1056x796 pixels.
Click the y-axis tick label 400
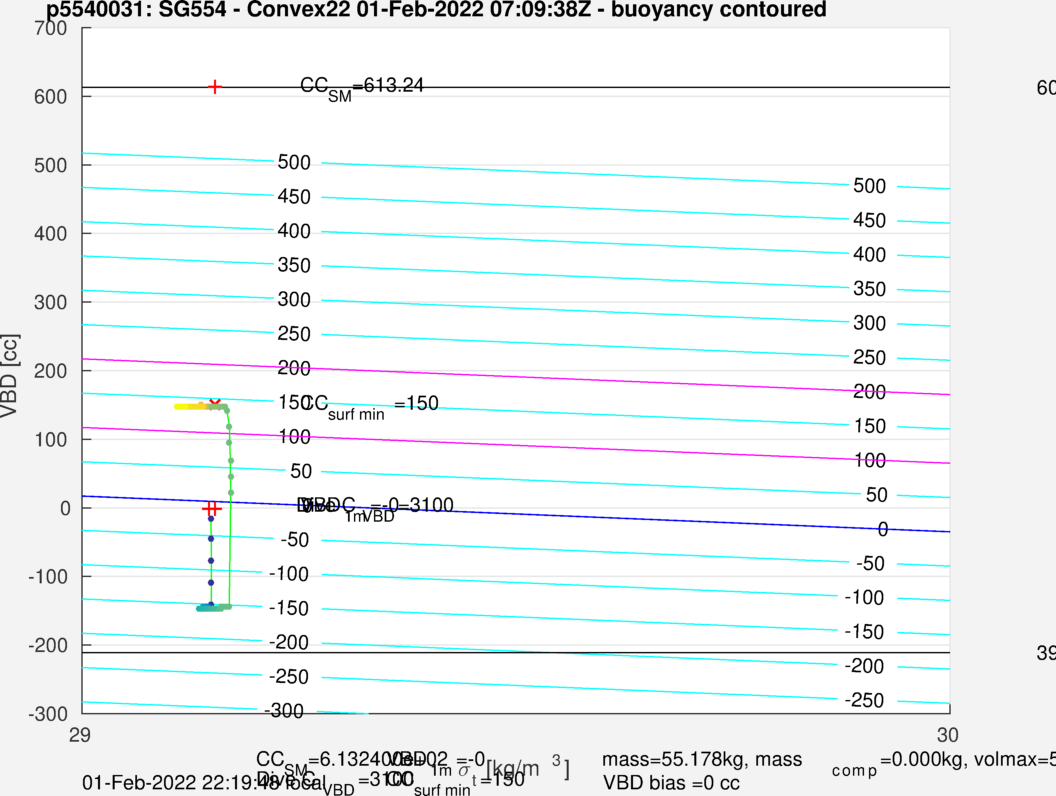click(51, 234)
